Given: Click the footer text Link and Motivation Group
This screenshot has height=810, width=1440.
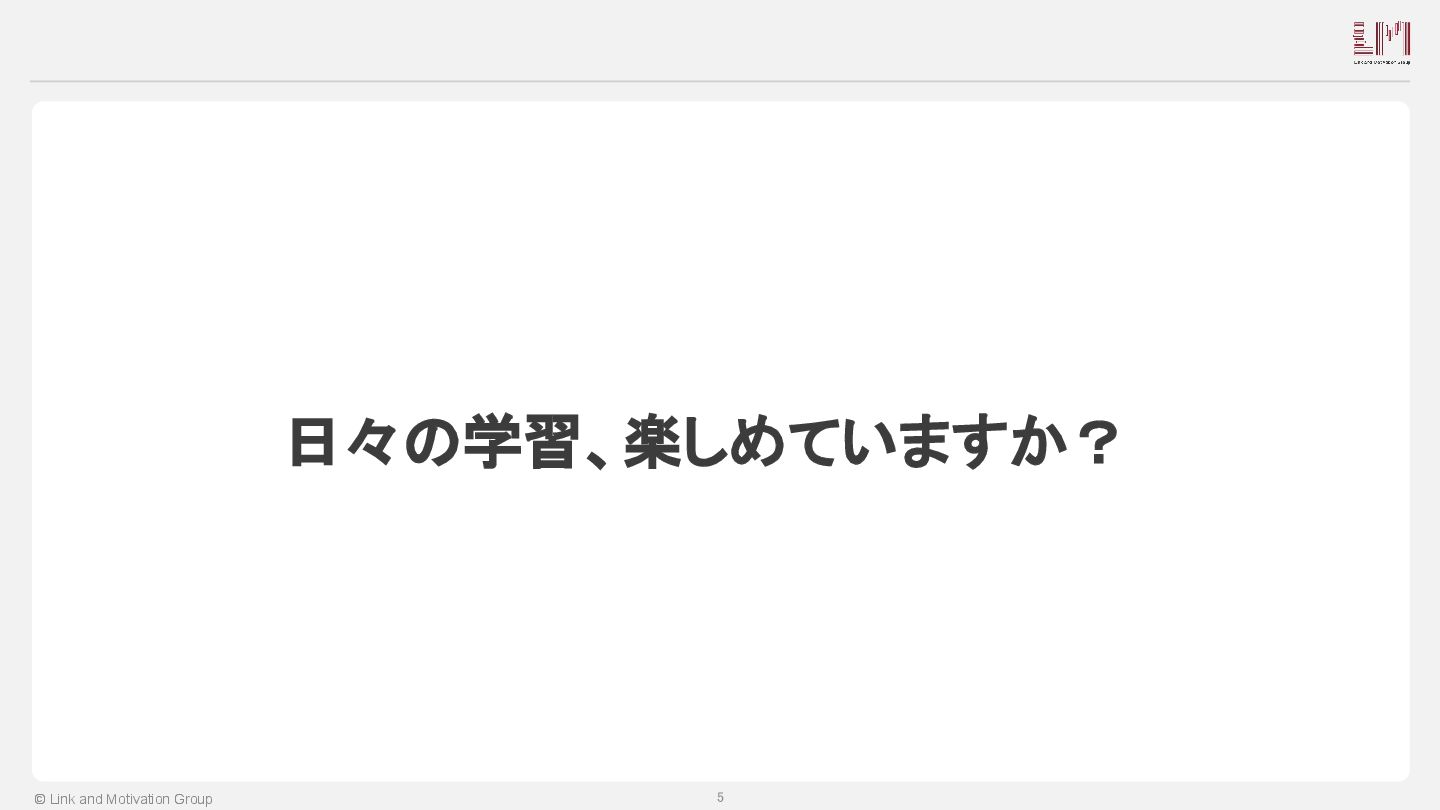Looking at the screenshot, I should (131, 799).
